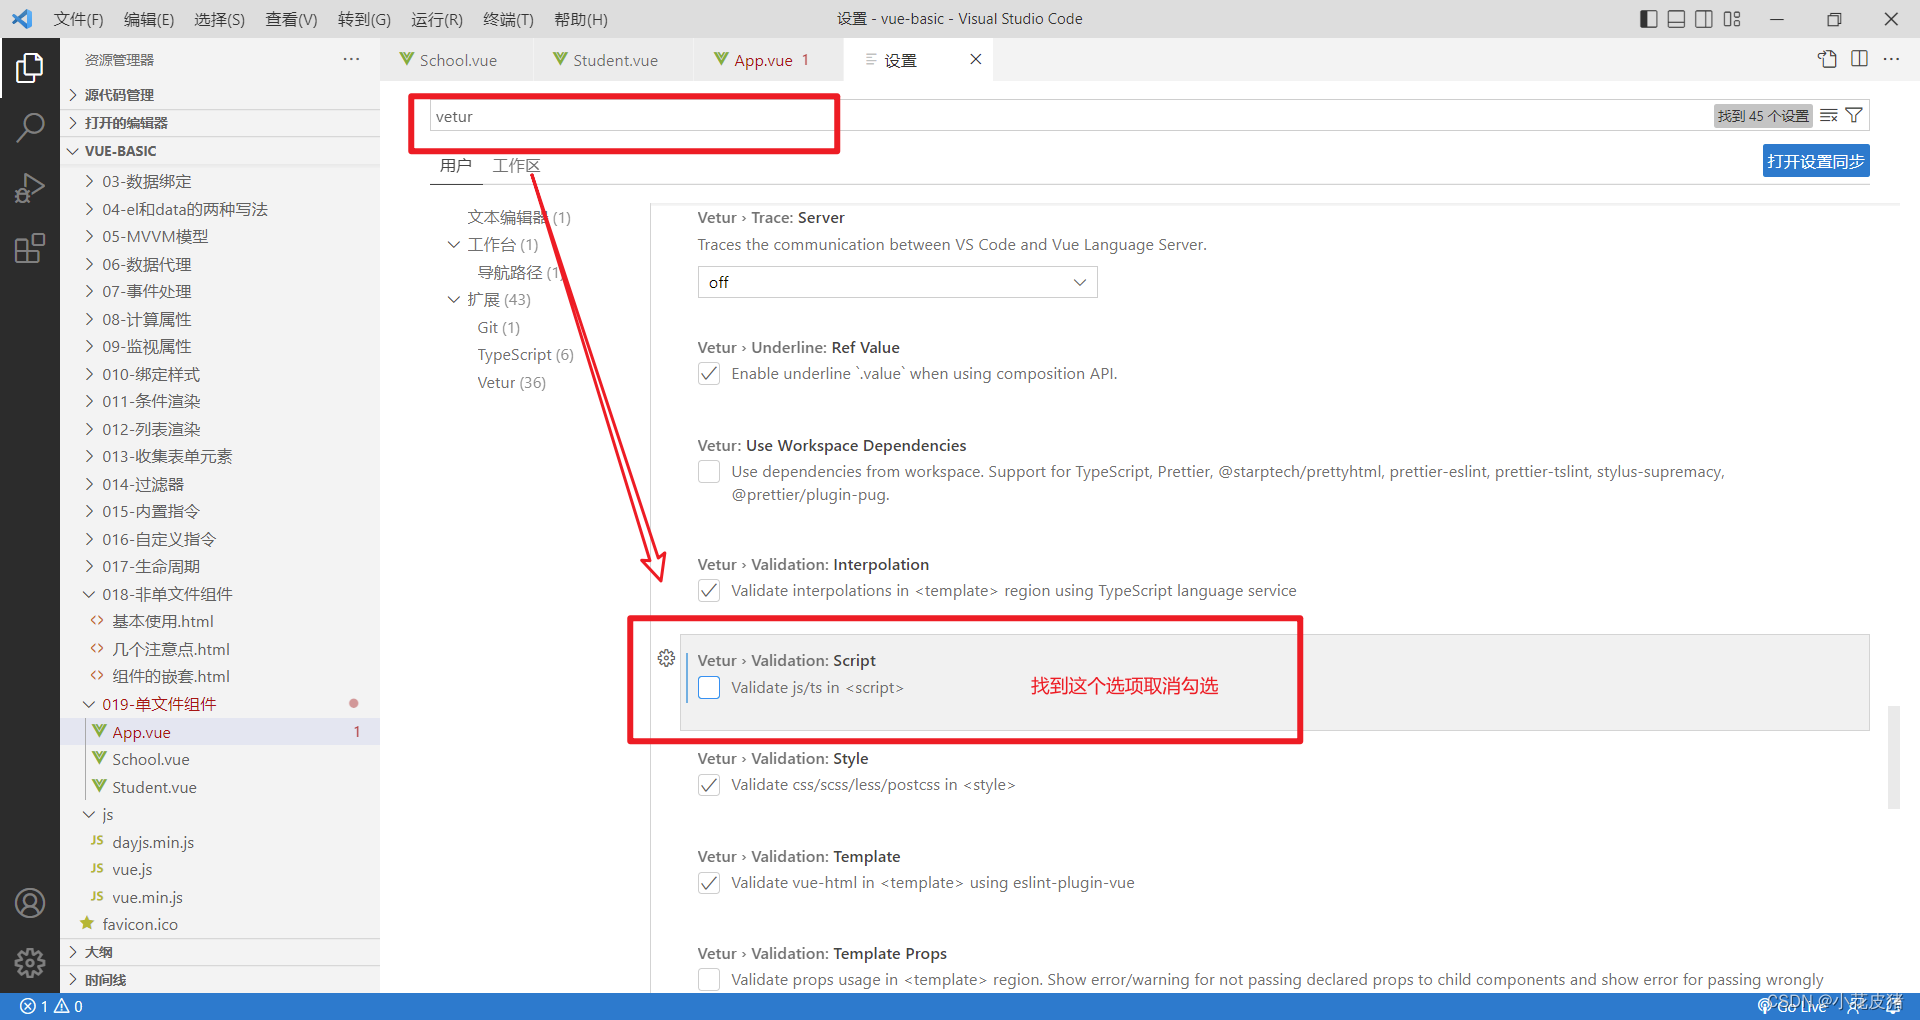
Task: Expand the 时间线 section
Action: (x=220, y=980)
